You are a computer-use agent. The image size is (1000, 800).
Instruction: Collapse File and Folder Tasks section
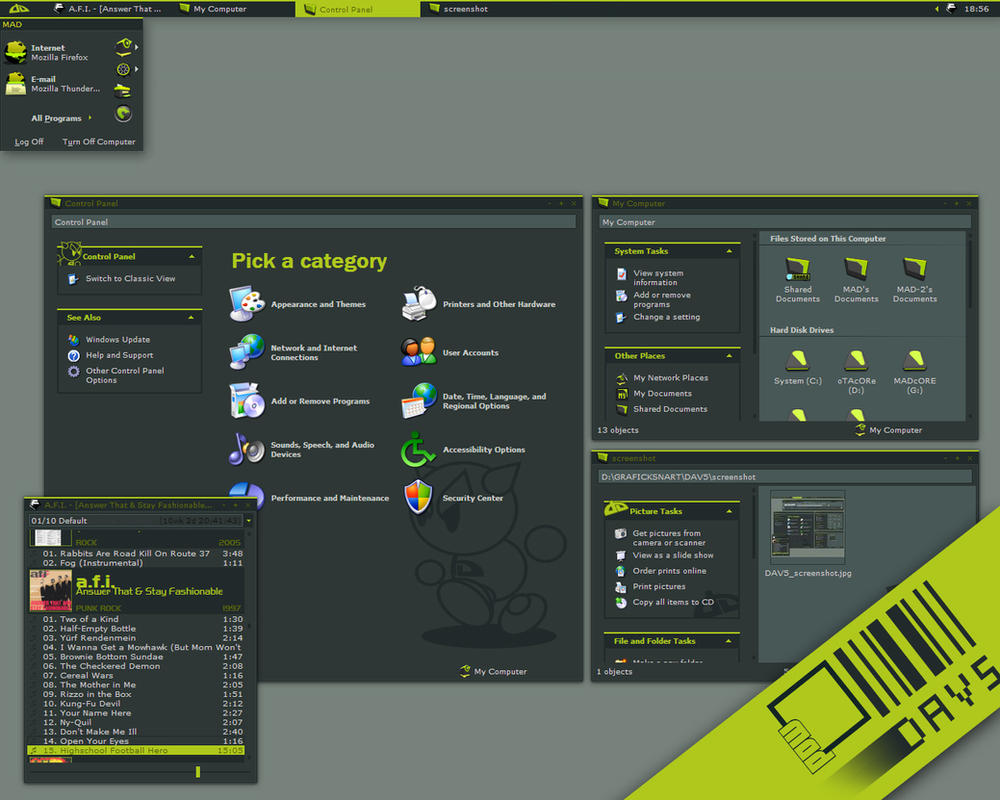click(x=729, y=641)
